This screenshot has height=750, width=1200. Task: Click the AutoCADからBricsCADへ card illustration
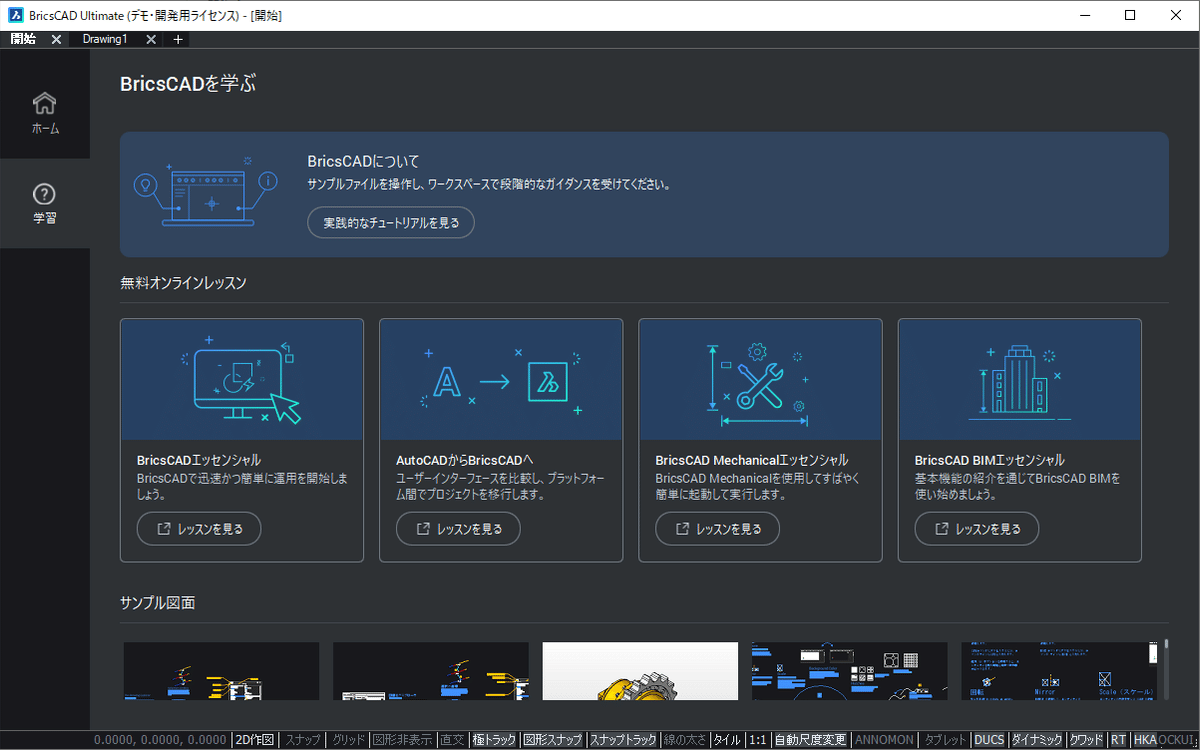click(501, 380)
